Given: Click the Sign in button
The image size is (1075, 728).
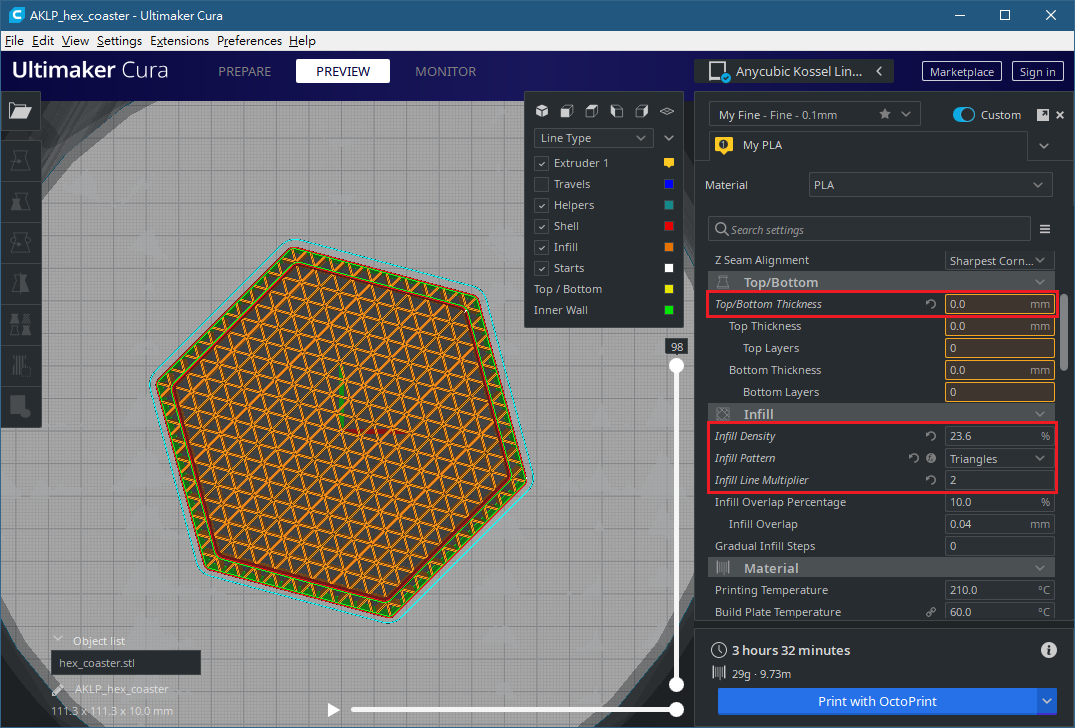Looking at the screenshot, I should pos(1037,71).
